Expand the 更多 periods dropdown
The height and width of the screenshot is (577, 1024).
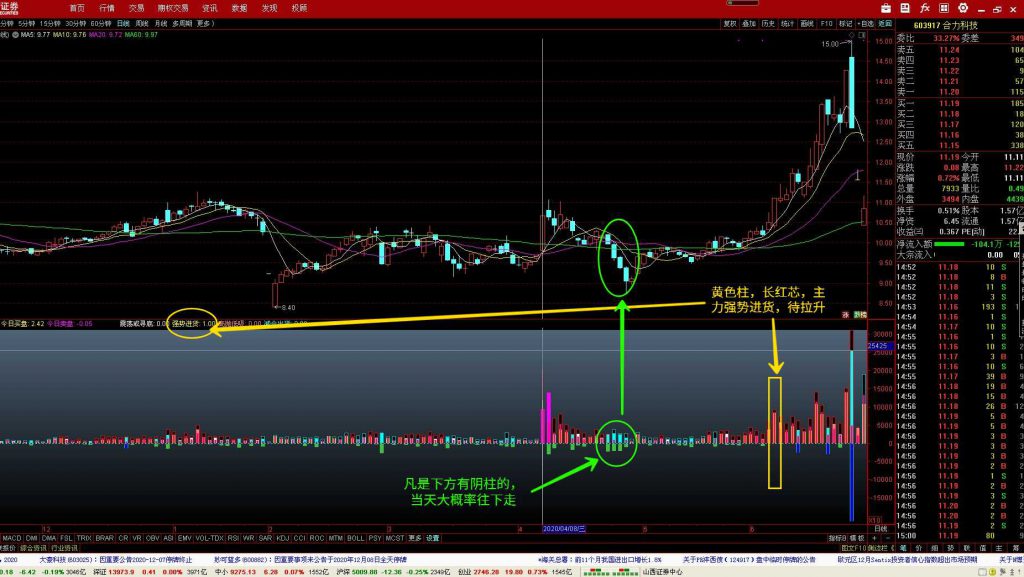click(x=204, y=22)
